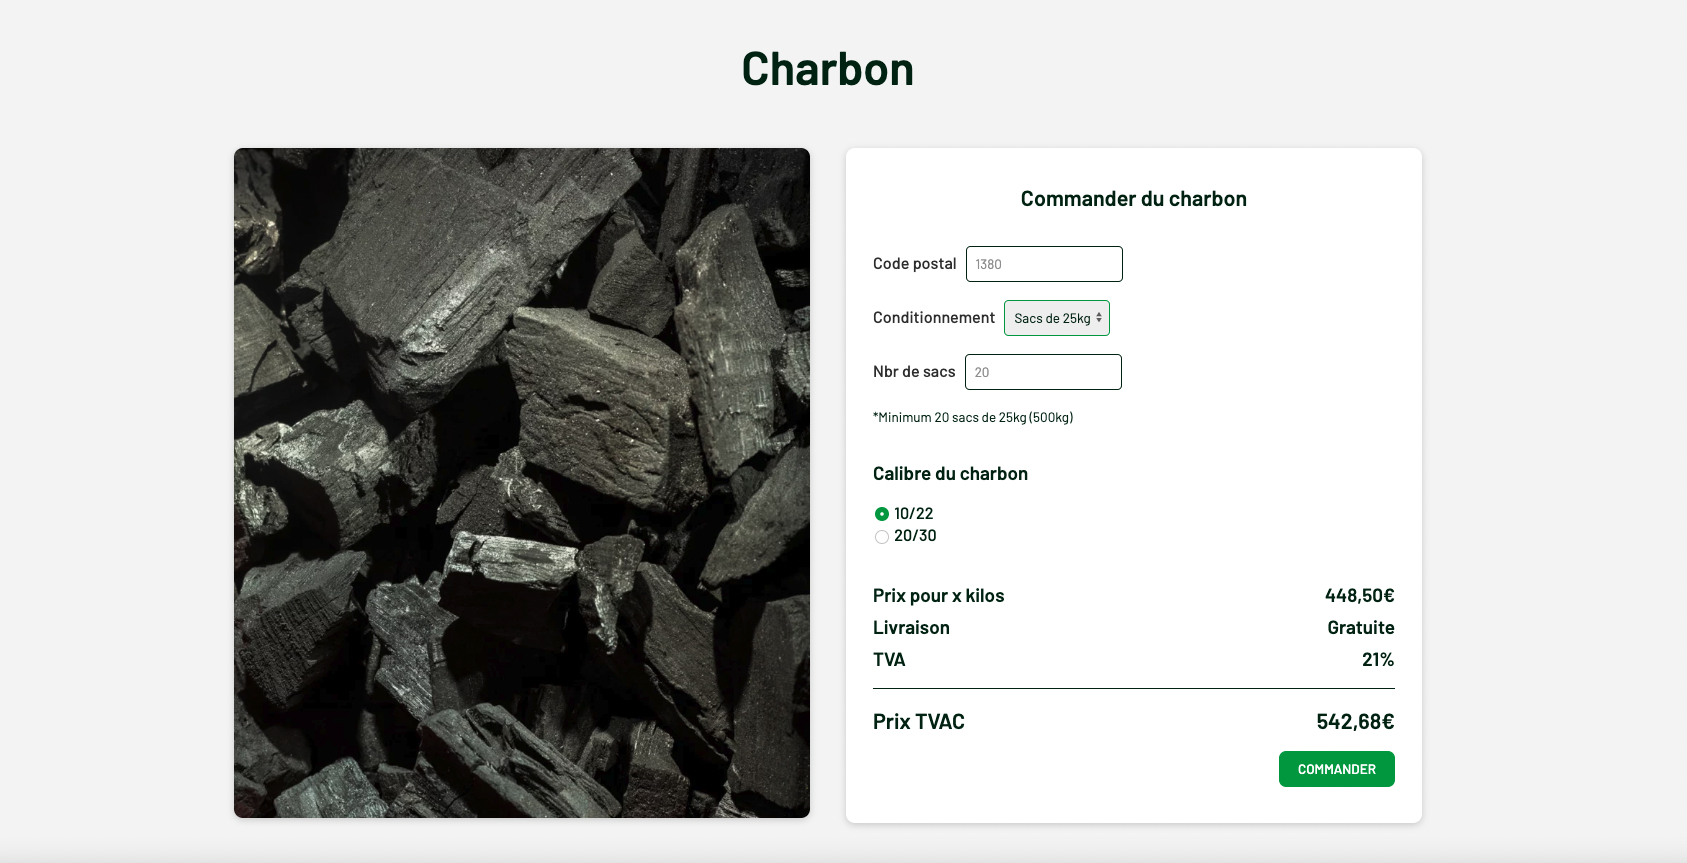Click the 448,50€ price value
This screenshot has width=1687, height=863.
[1360, 596]
